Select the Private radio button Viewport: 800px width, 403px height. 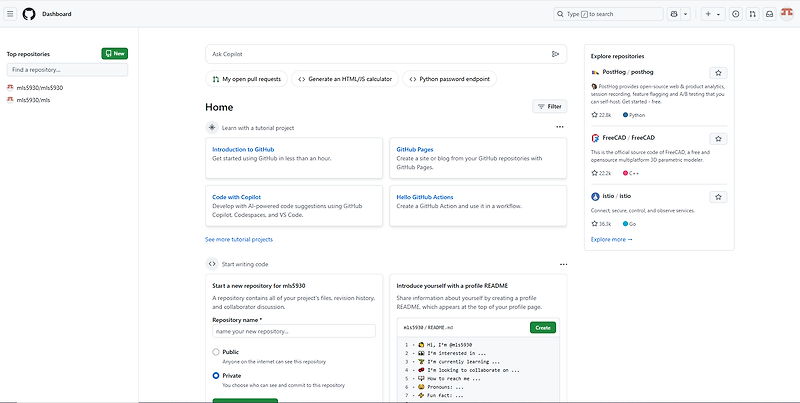pos(216,375)
